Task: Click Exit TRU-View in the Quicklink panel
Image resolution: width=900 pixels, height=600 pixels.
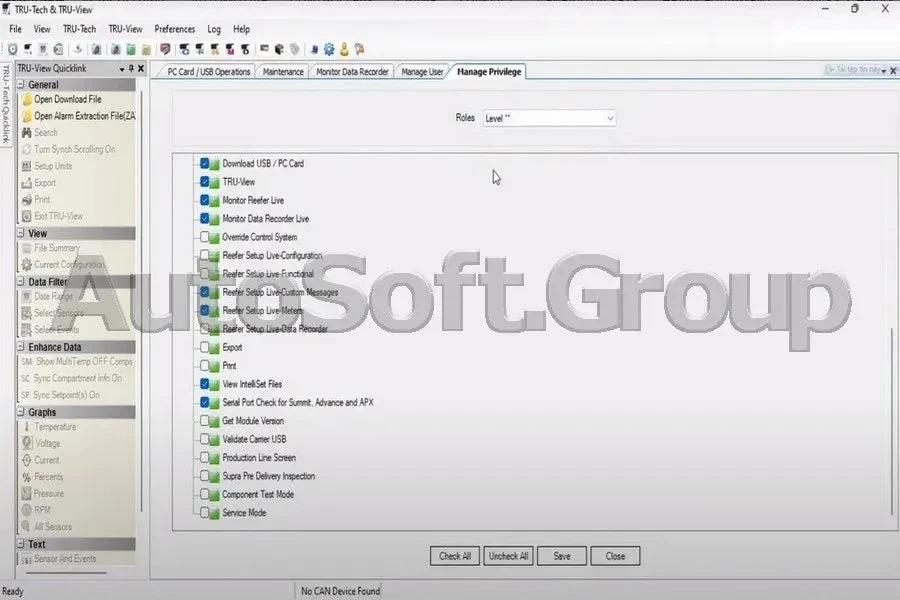Action: pyautogui.click(x=52, y=216)
